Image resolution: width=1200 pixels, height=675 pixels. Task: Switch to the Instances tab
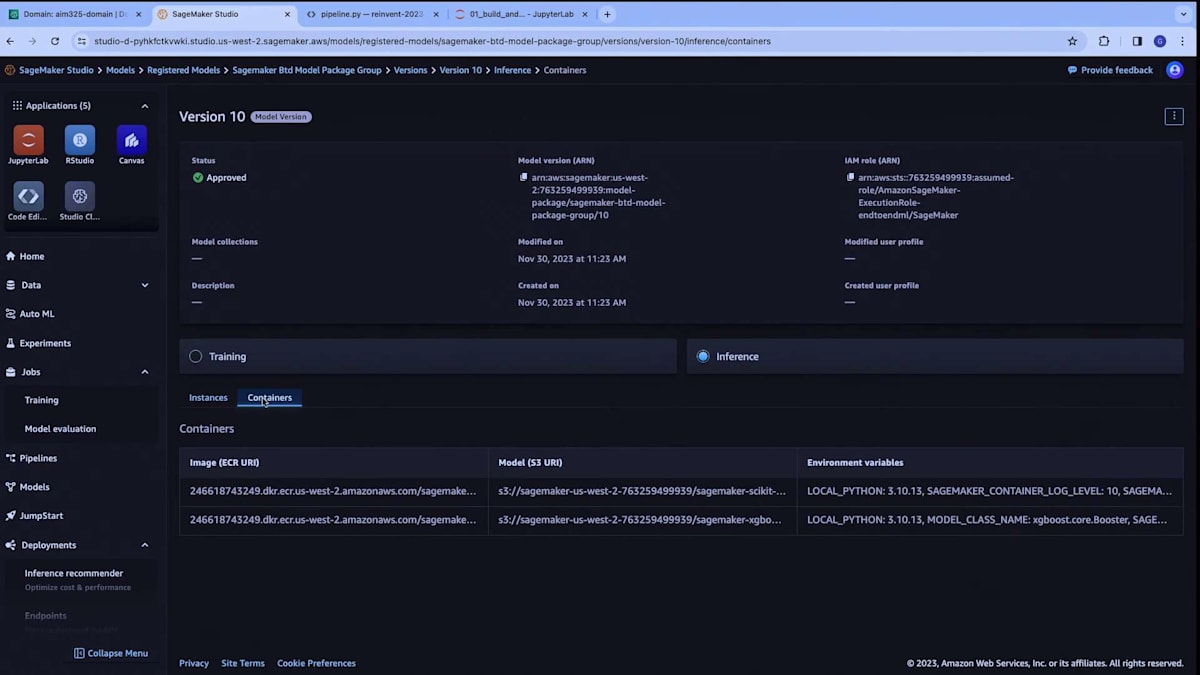(x=208, y=398)
